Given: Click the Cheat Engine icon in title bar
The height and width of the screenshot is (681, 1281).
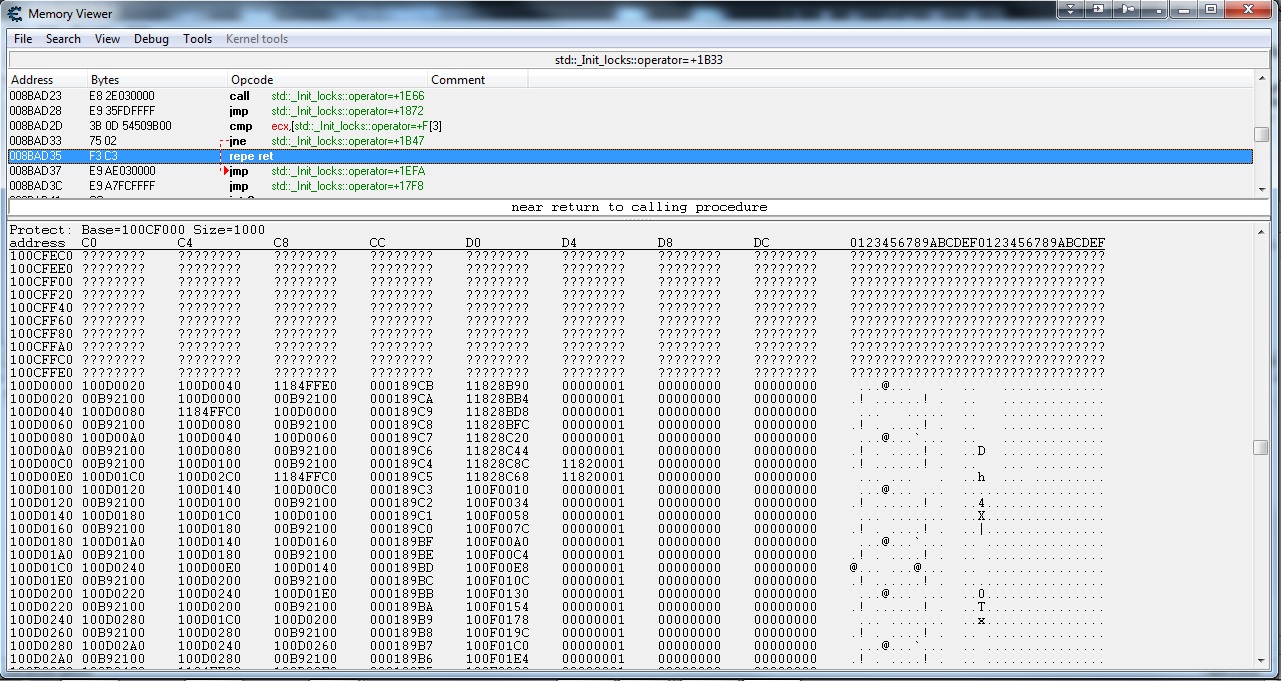Looking at the screenshot, I should tap(14, 13).
